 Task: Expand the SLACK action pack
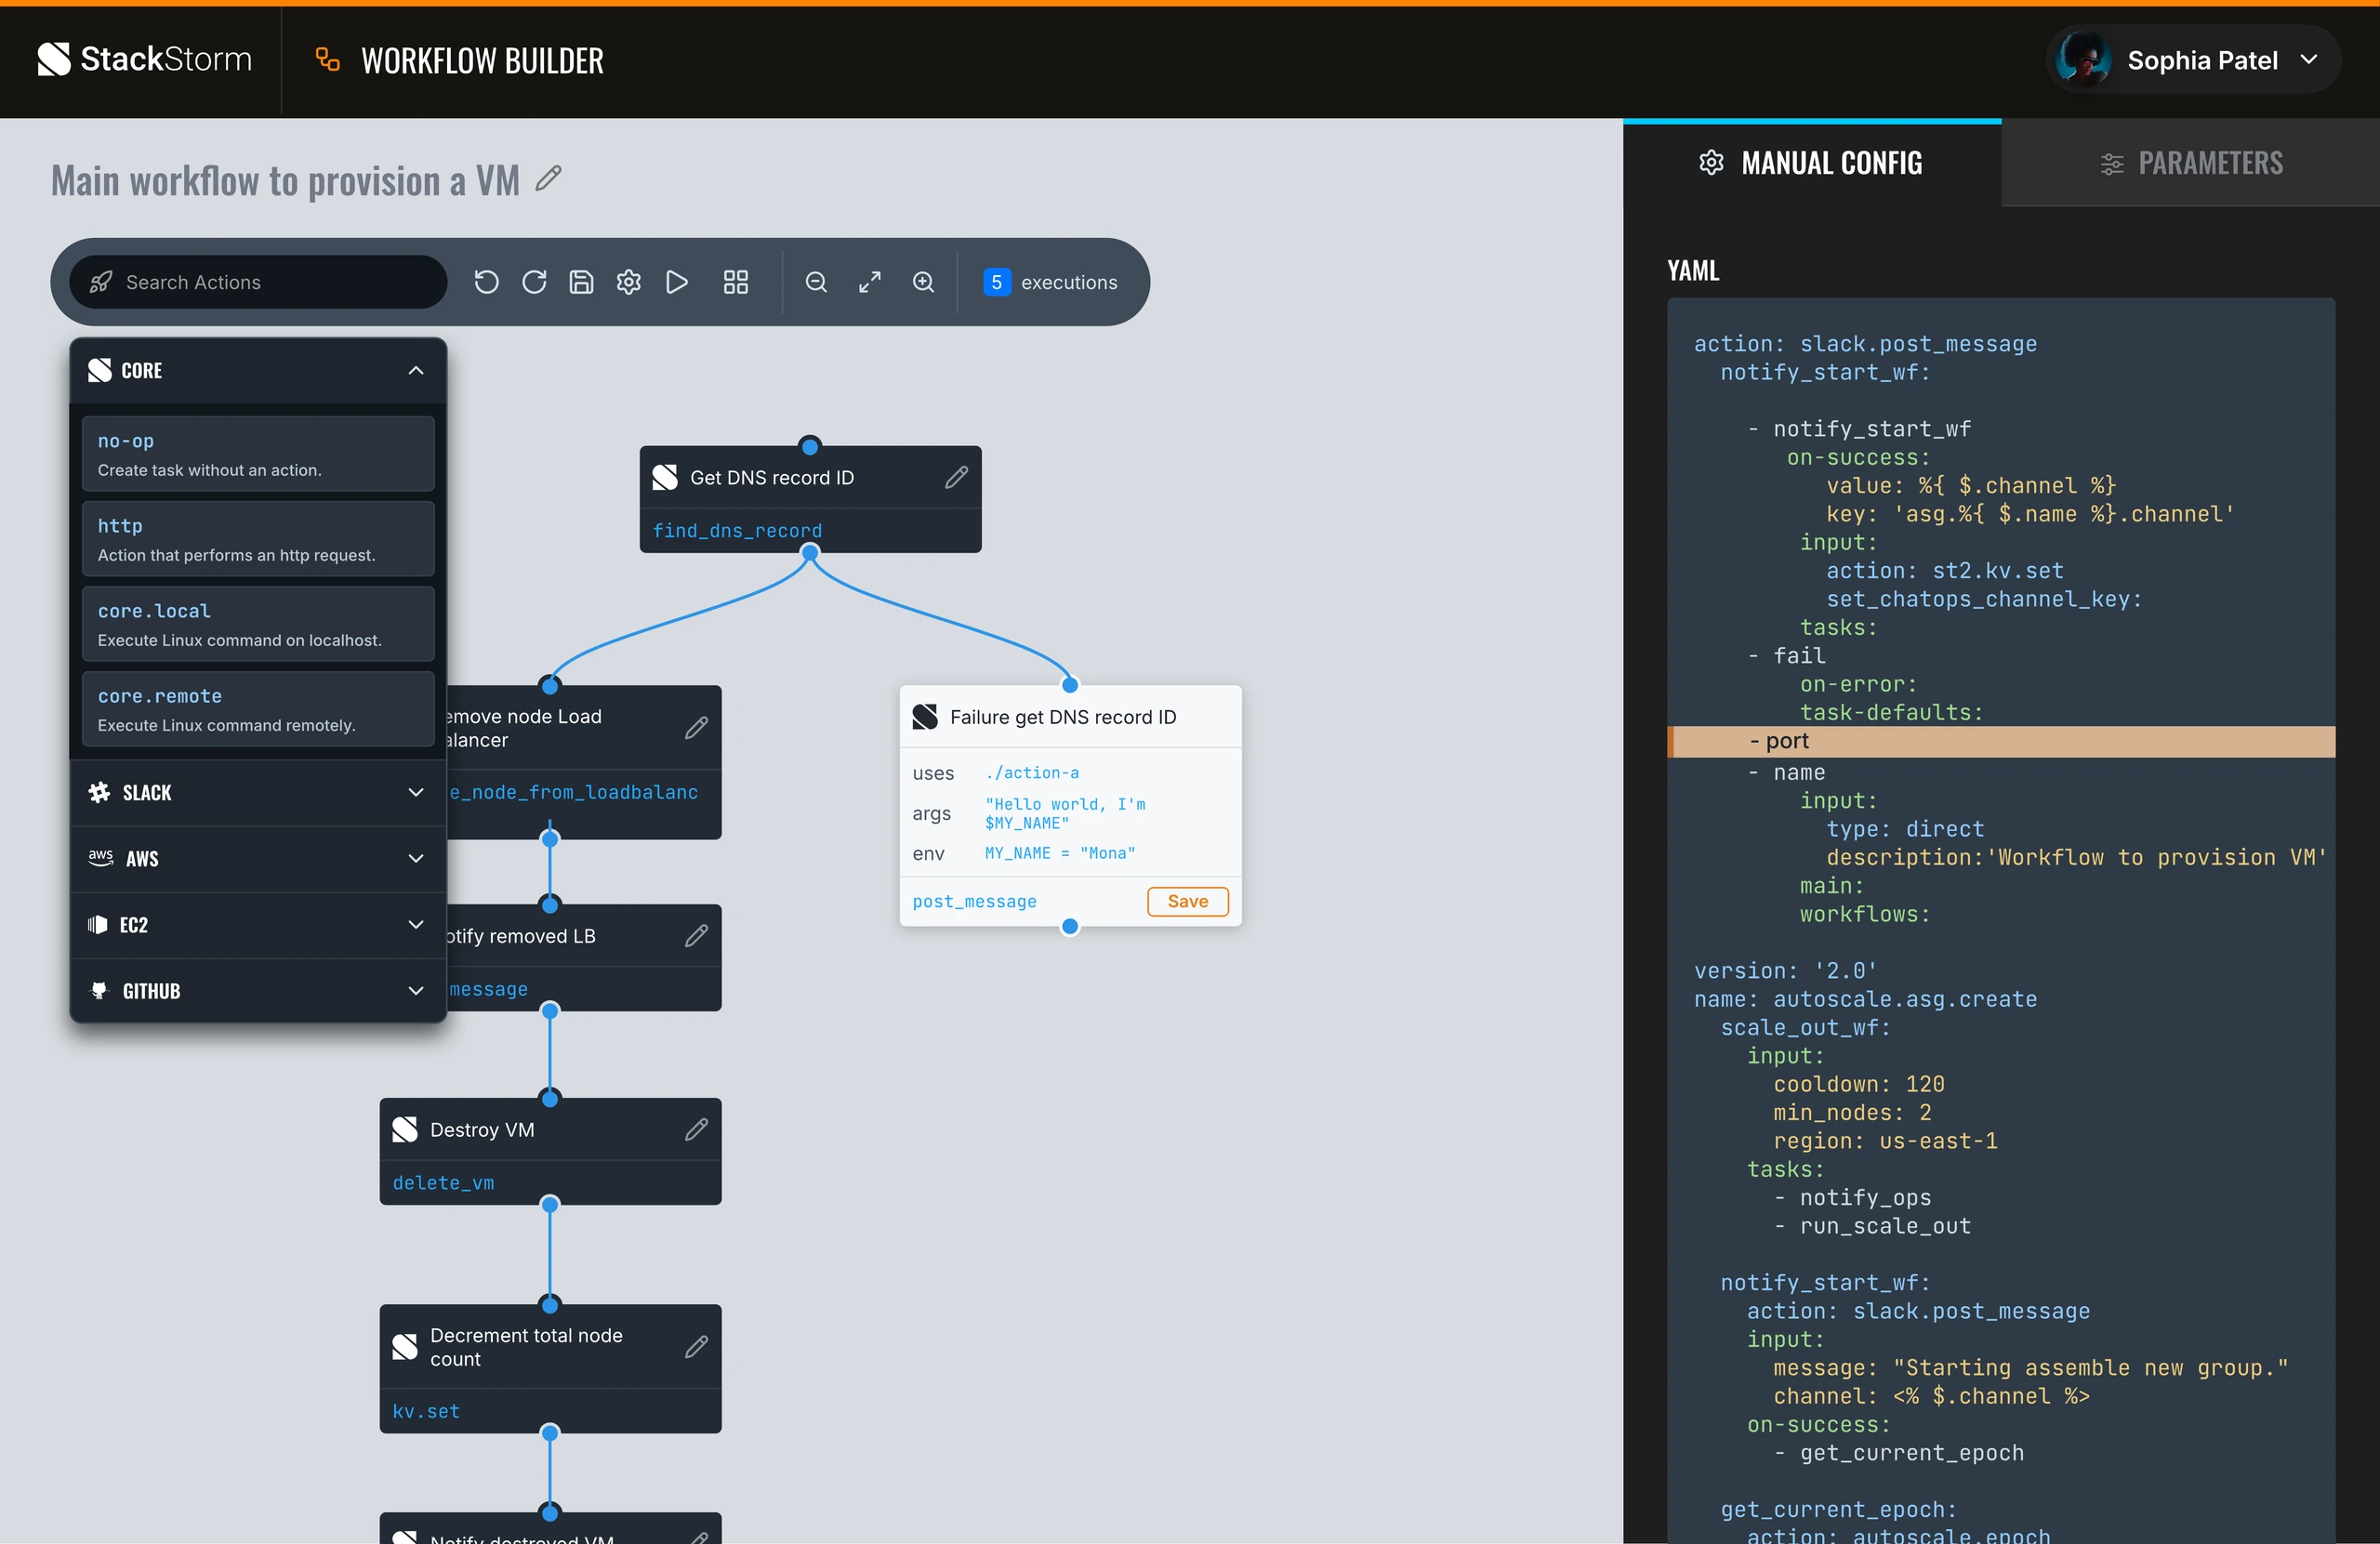[416, 793]
